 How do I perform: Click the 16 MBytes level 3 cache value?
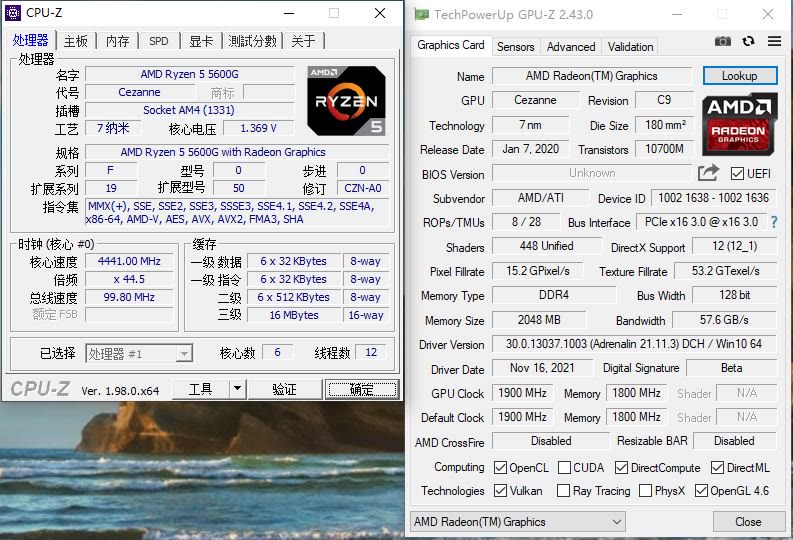(294, 315)
